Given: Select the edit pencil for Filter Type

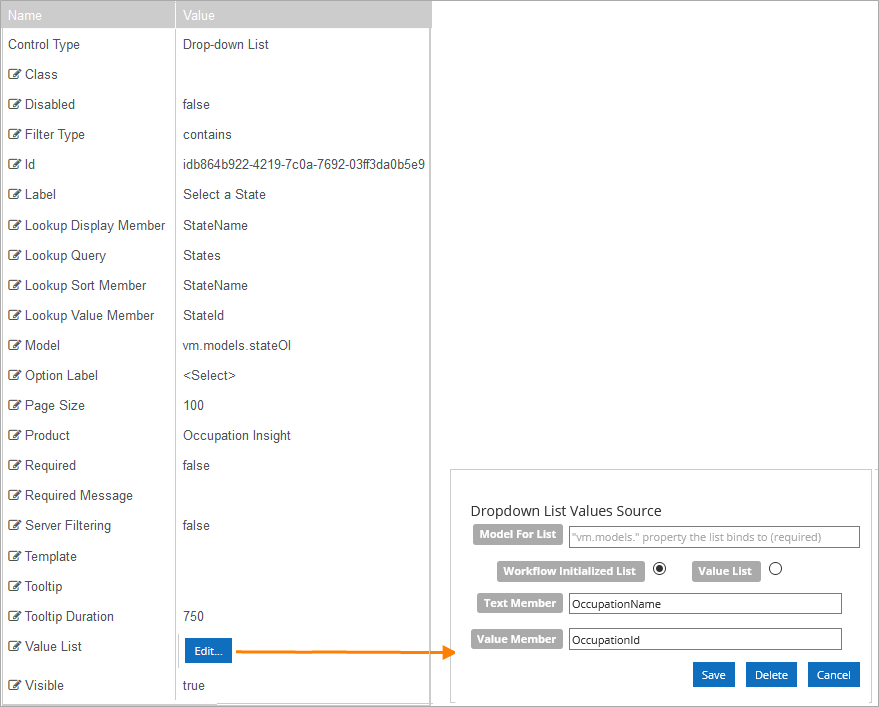Looking at the screenshot, I should point(14,134).
